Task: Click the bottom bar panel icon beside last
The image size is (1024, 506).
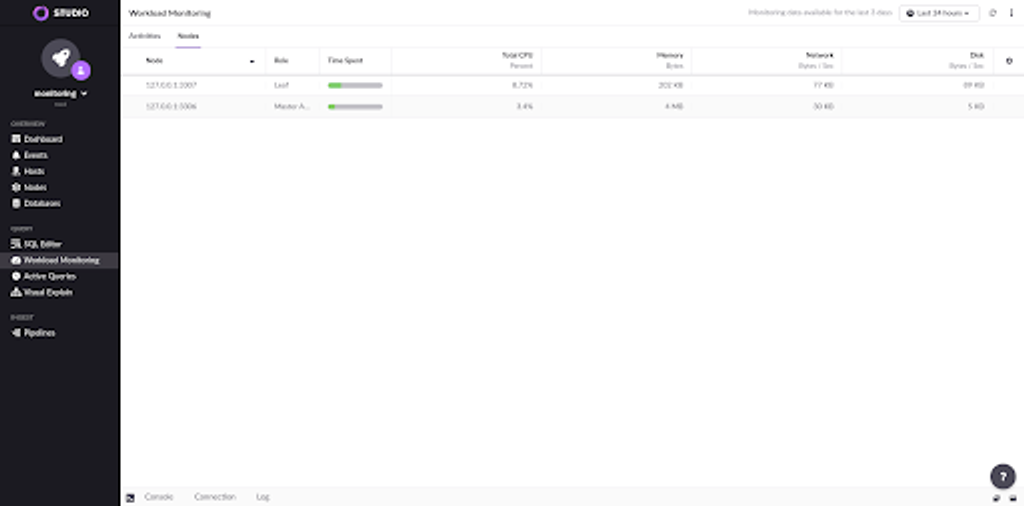Action: coord(997,498)
